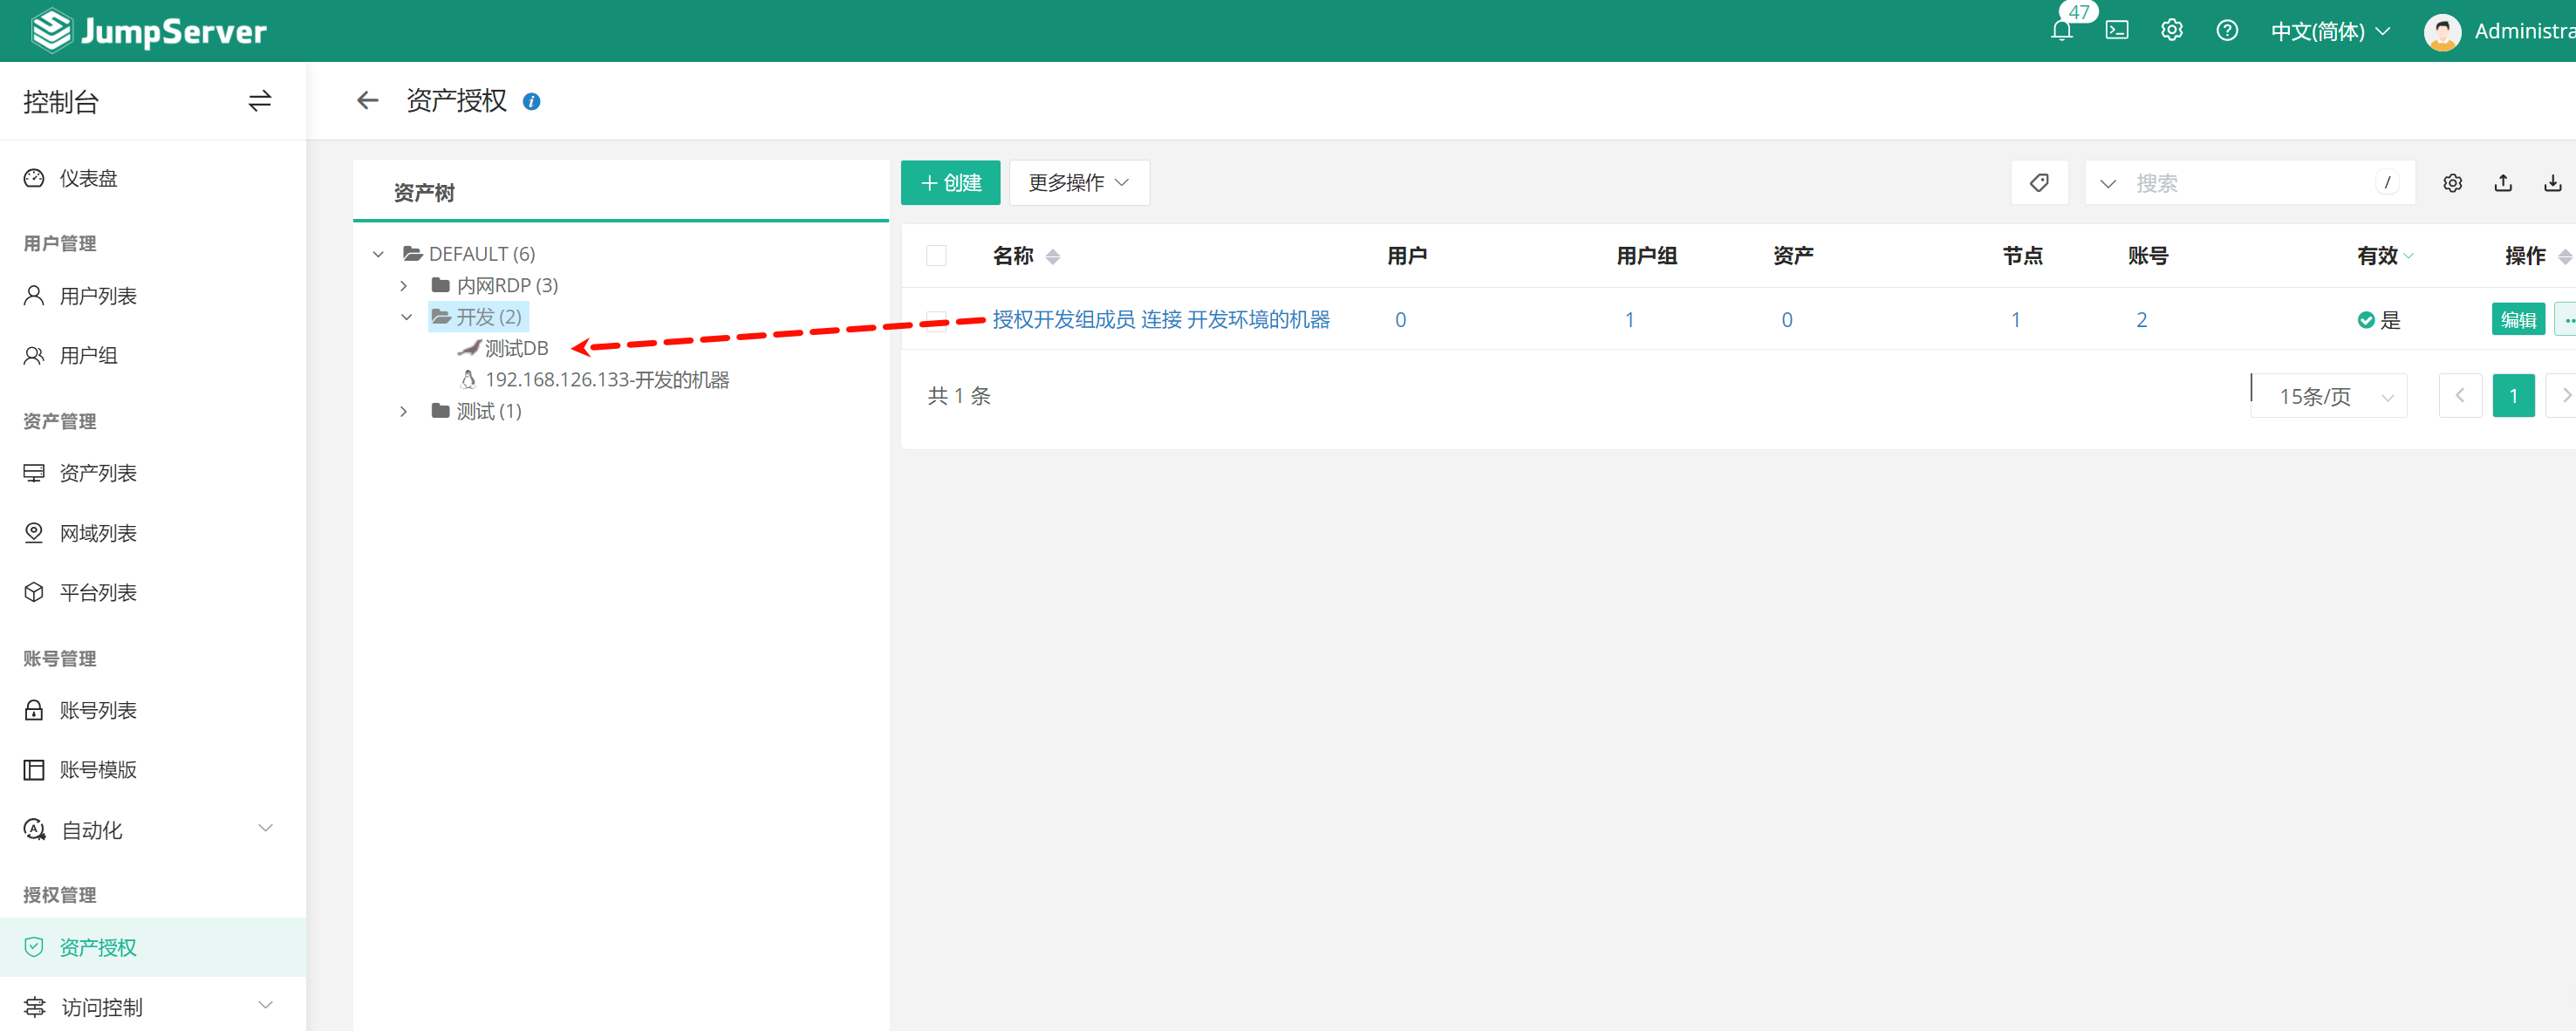Go back using the left arrow

pos(367,101)
